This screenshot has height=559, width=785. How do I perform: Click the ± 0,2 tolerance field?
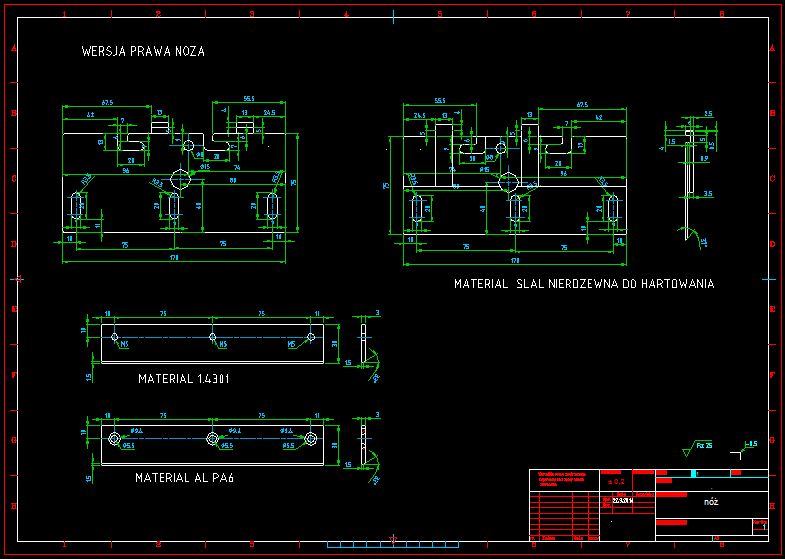(x=616, y=481)
